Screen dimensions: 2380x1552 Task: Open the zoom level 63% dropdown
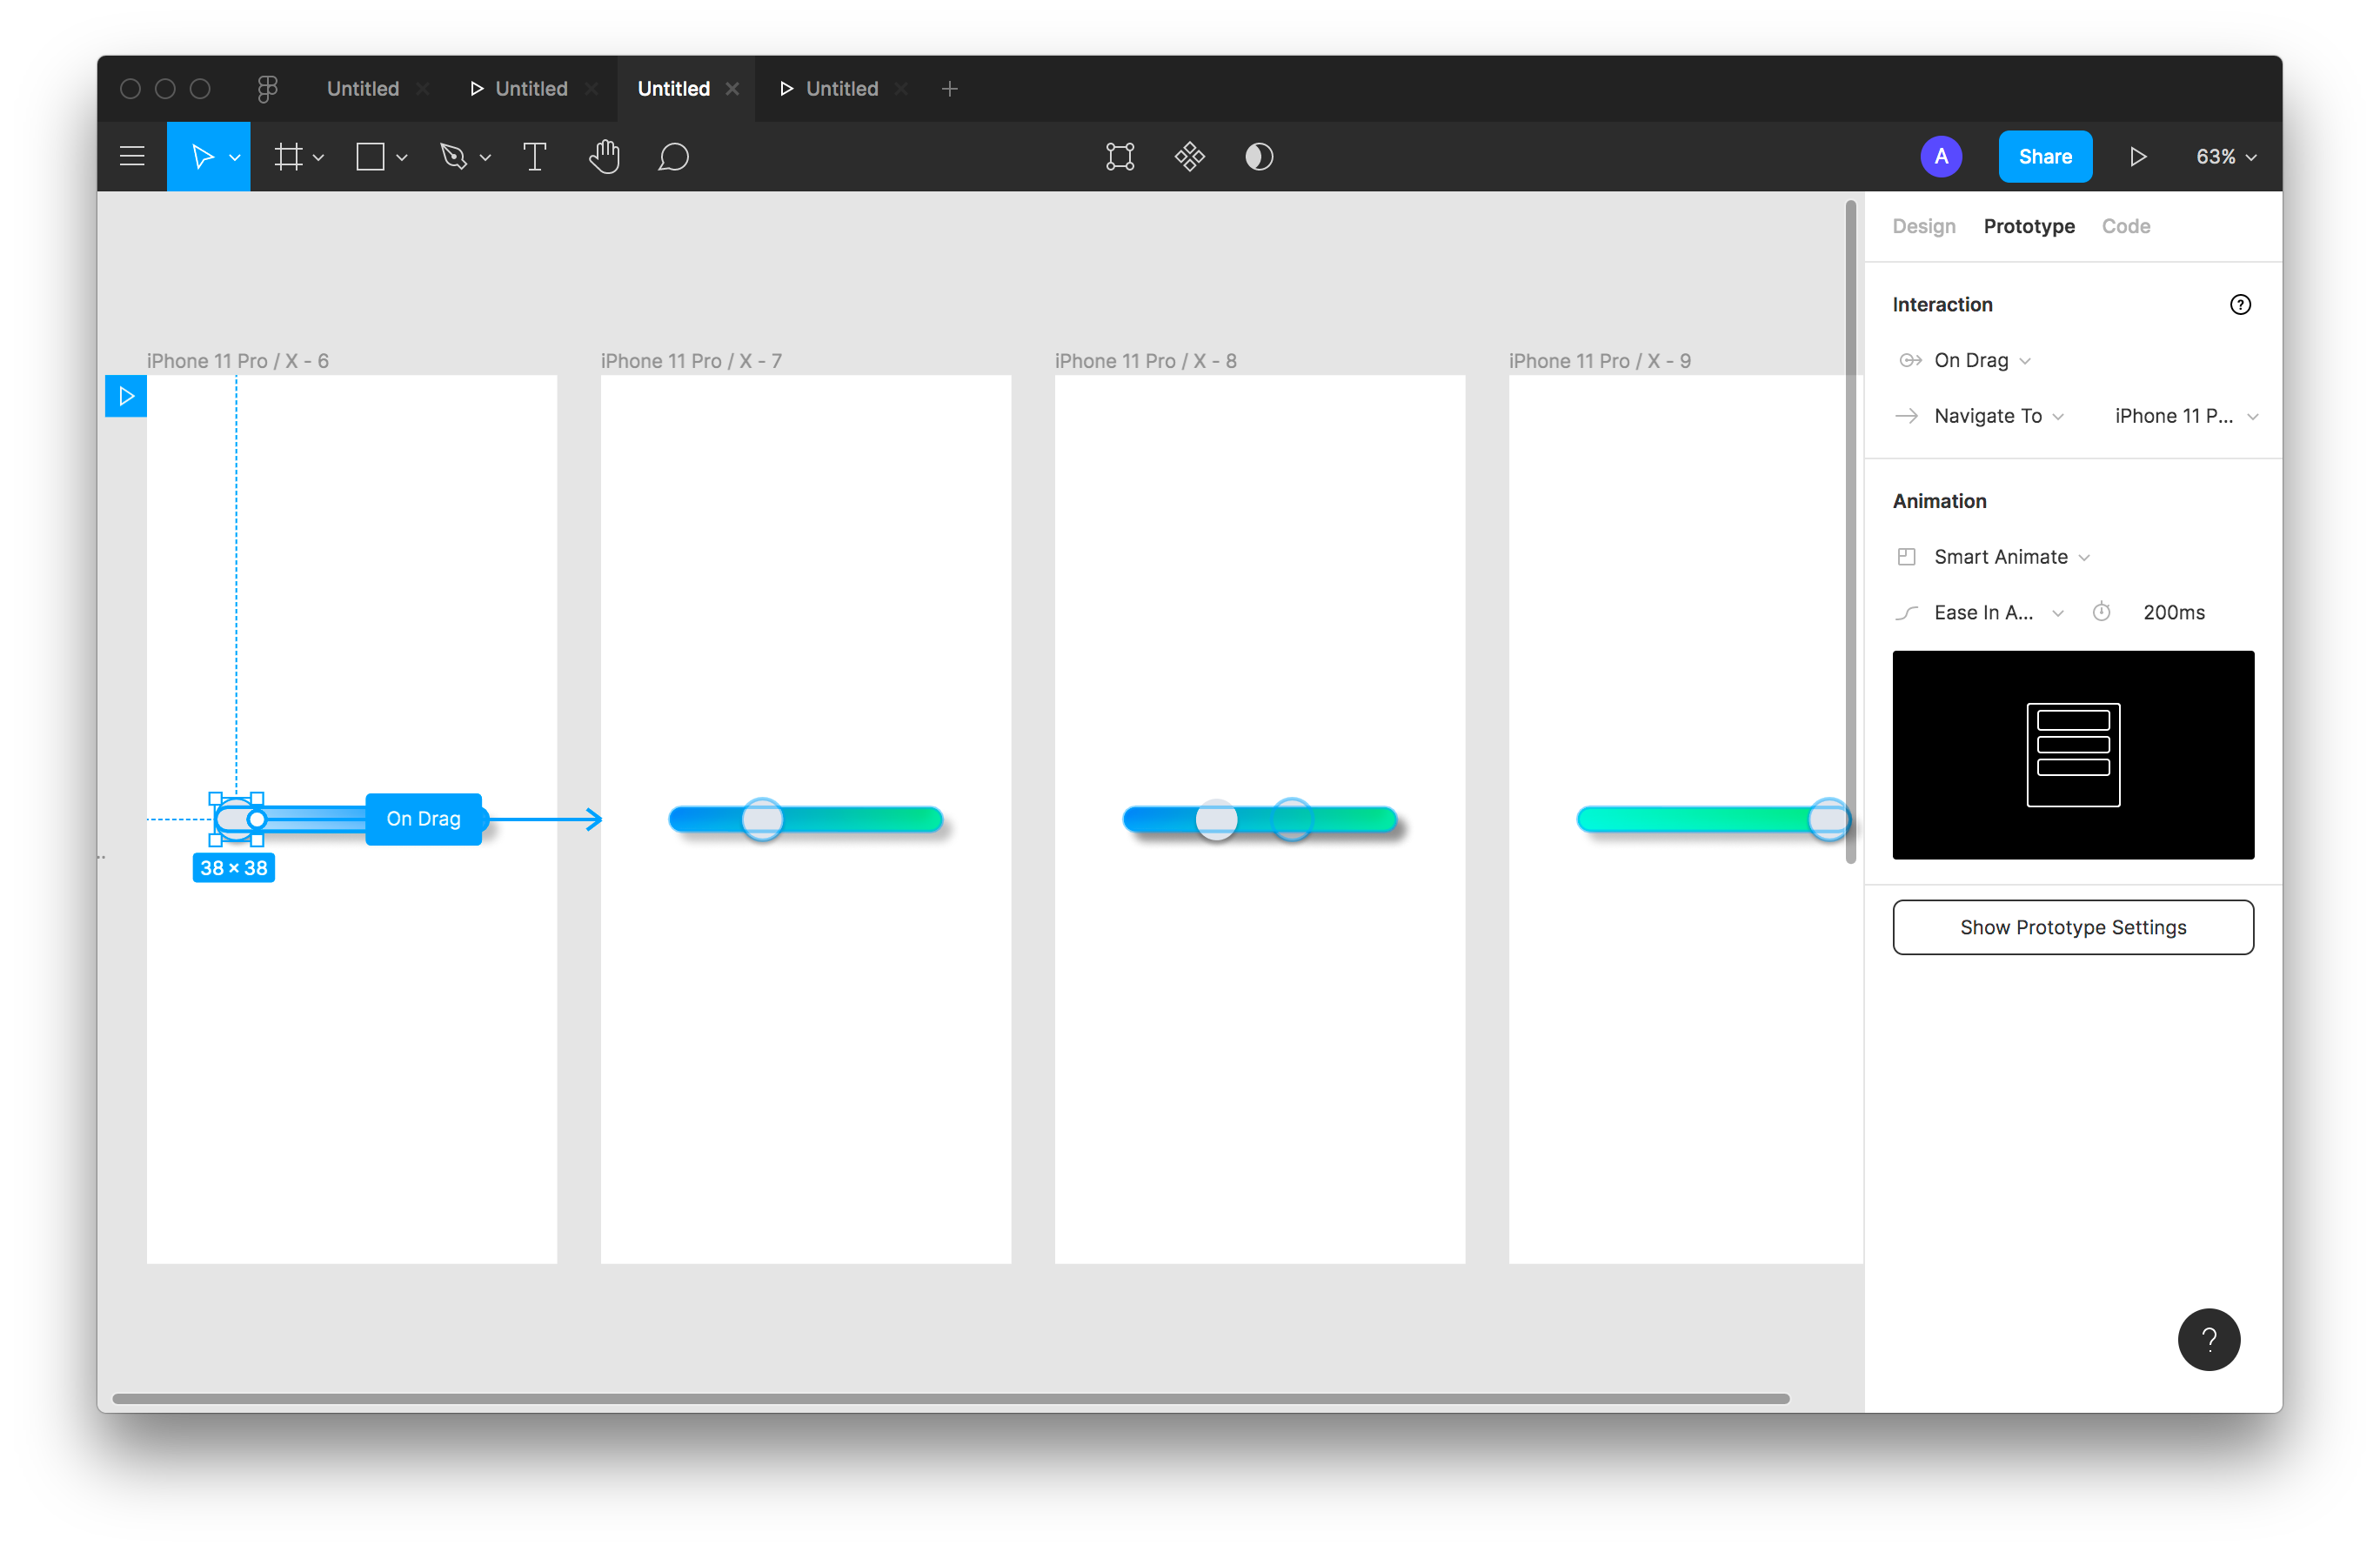click(x=2222, y=156)
